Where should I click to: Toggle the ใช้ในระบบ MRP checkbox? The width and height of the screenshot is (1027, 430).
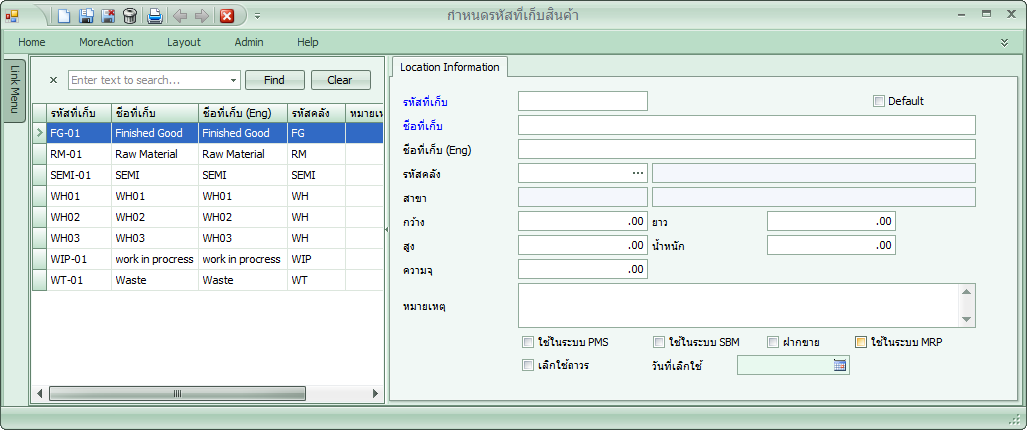pyautogui.click(x=860, y=342)
